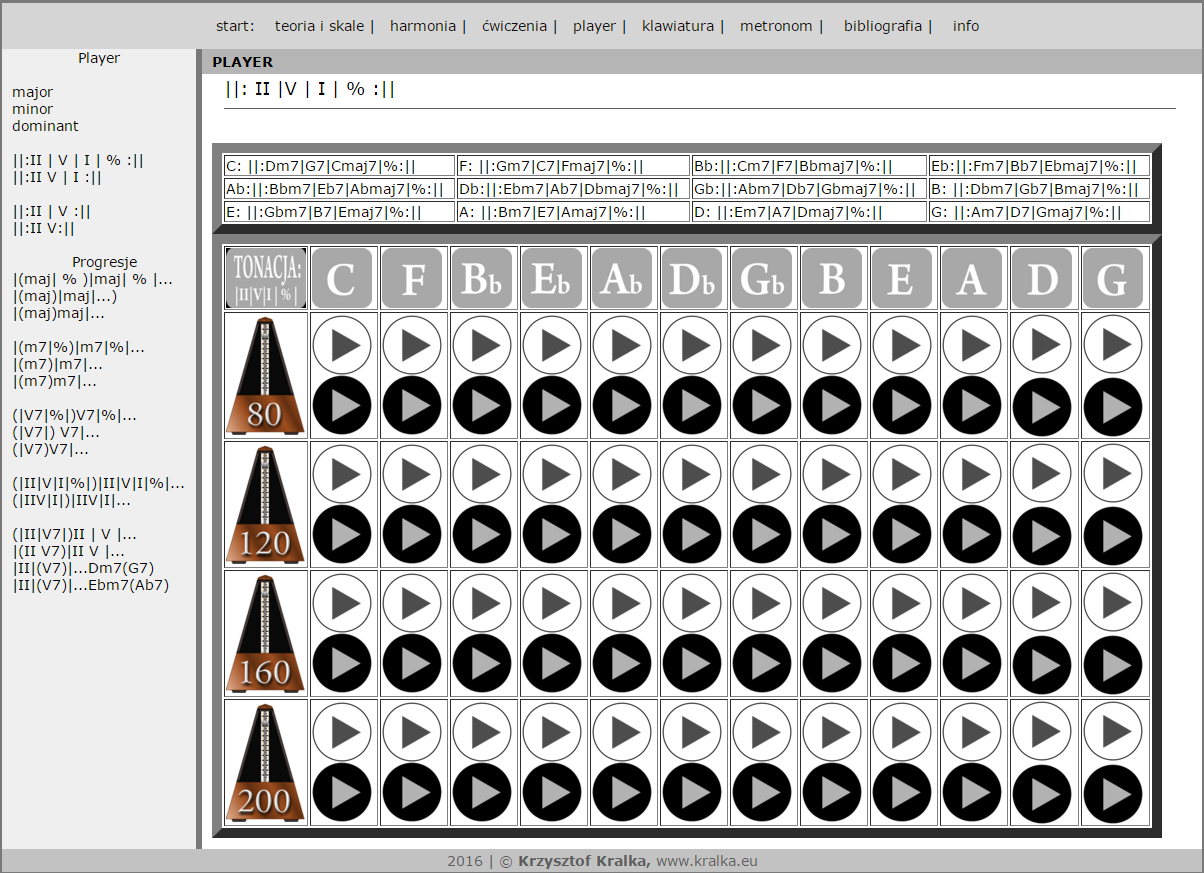Open sidebar link ||:II V:||

[44, 228]
